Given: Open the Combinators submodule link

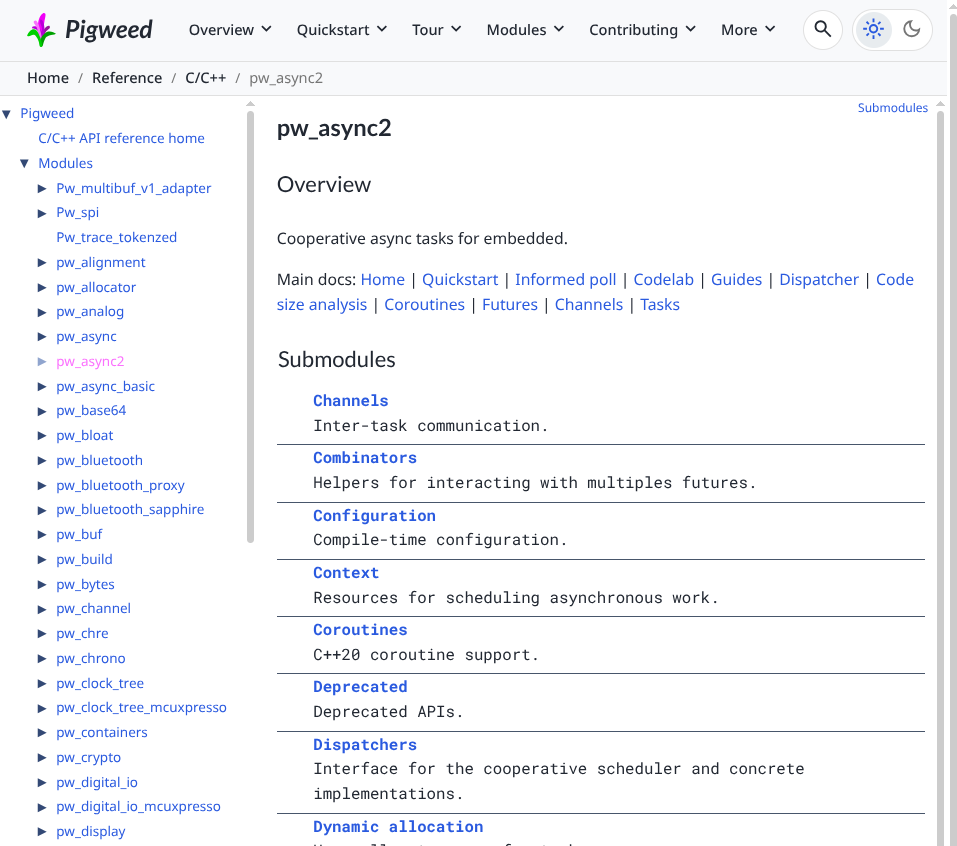Looking at the screenshot, I should click(x=365, y=458).
